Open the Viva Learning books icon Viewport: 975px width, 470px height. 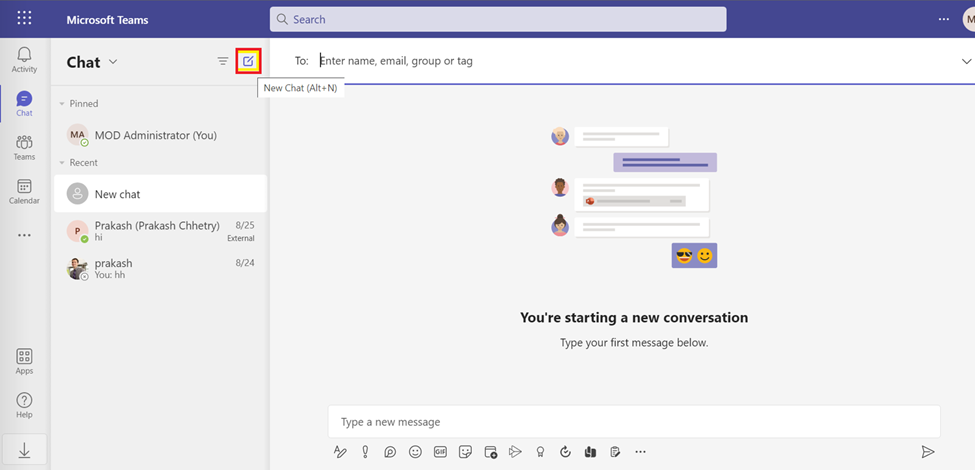pos(590,452)
